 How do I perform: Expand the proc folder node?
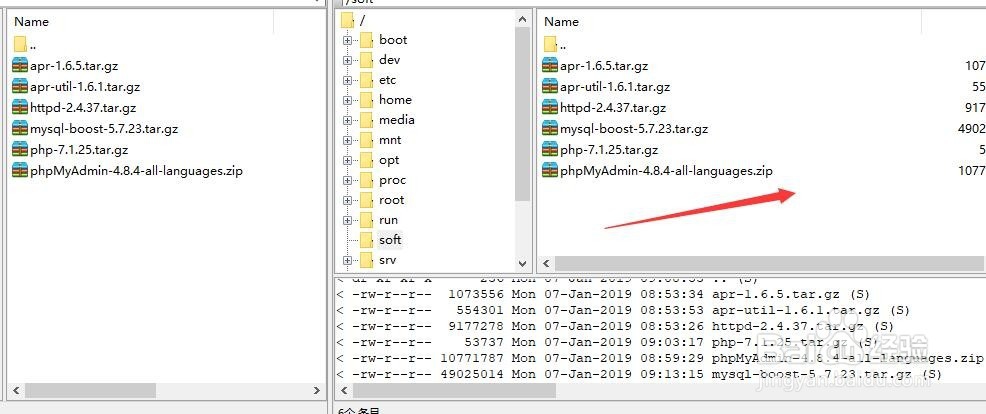pos(347,181)
